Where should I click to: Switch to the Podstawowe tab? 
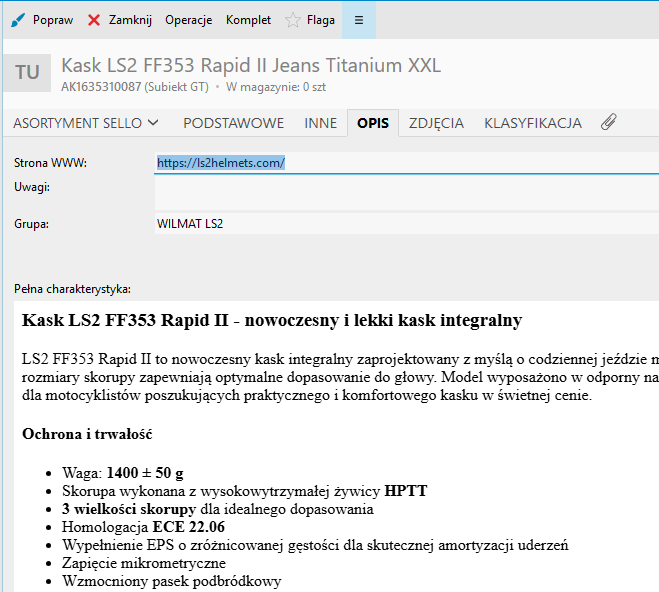[x=234, y=123]
